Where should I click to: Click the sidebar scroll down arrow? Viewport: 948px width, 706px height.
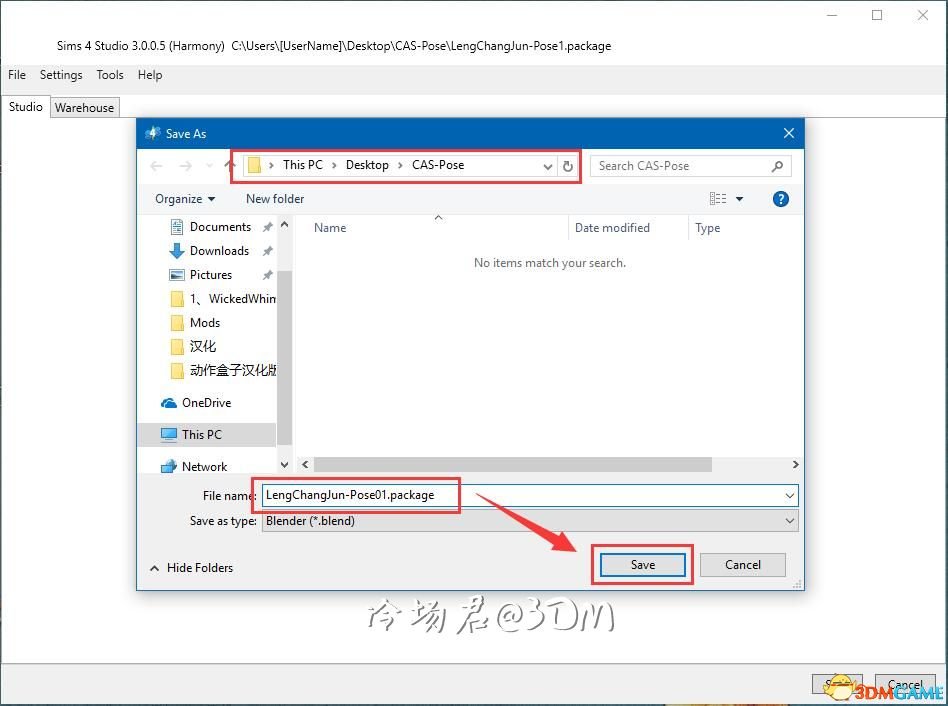[x=284, y=465]
